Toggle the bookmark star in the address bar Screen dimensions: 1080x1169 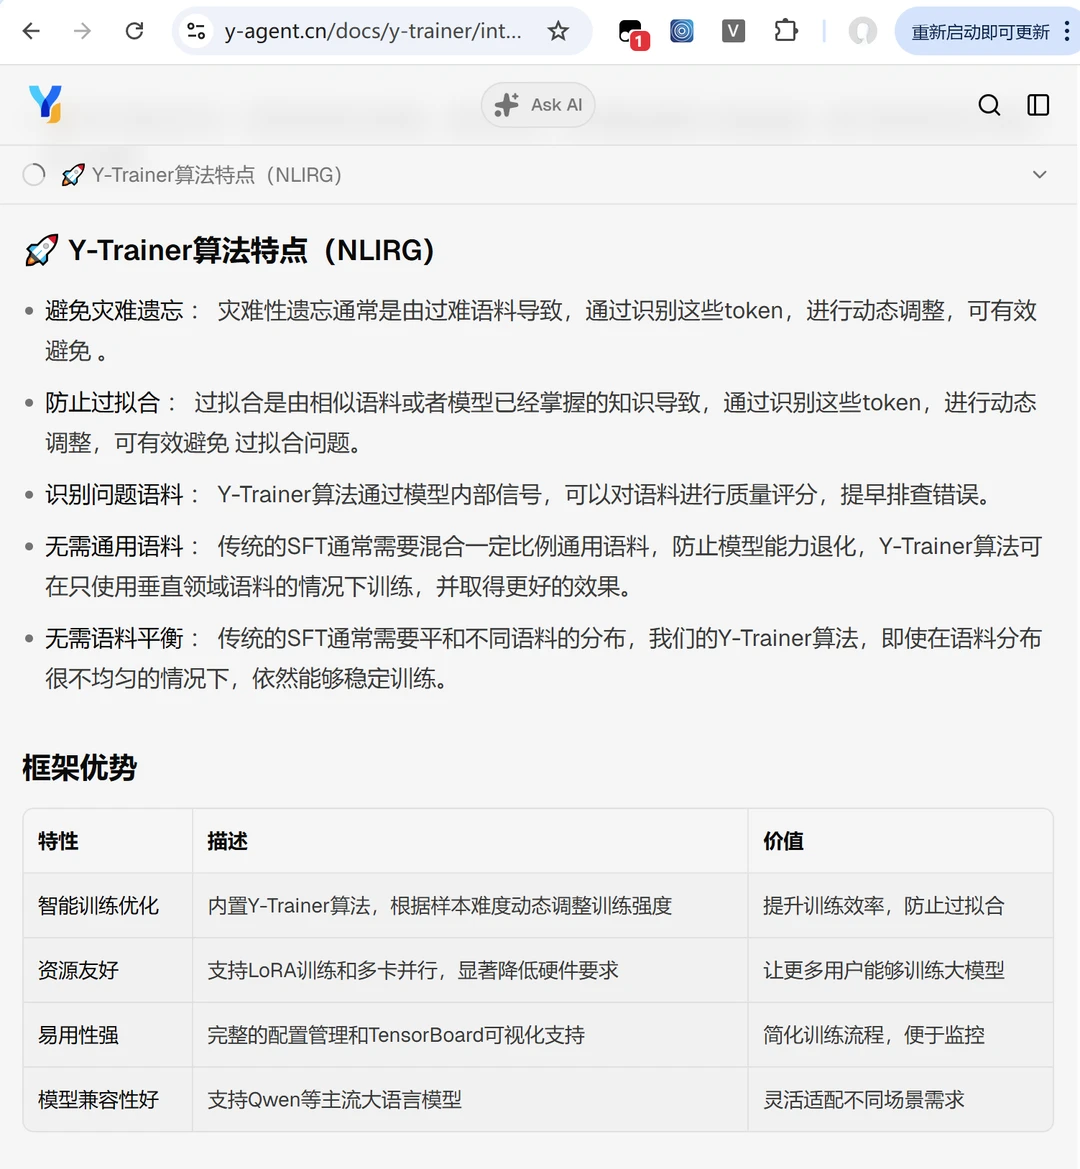(x=558, y=31)
